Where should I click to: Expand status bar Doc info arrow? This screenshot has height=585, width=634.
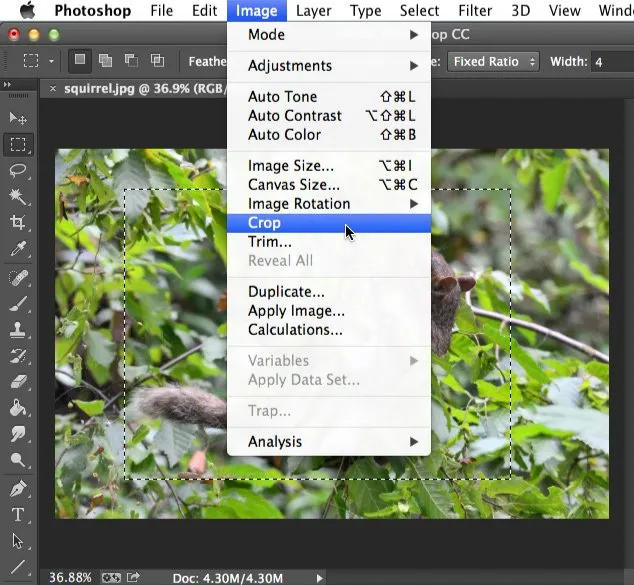click(320, 577)
